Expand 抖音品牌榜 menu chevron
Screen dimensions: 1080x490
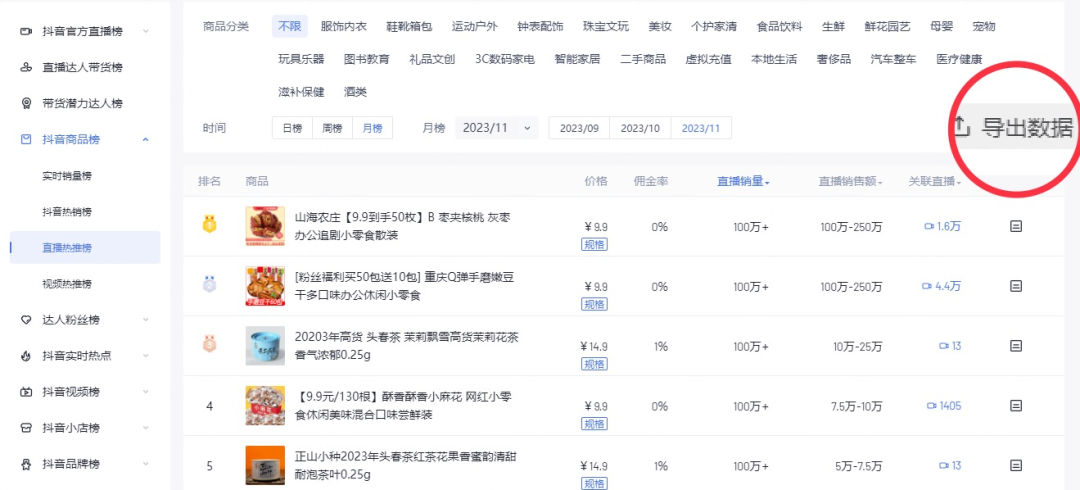pos(145,464)
